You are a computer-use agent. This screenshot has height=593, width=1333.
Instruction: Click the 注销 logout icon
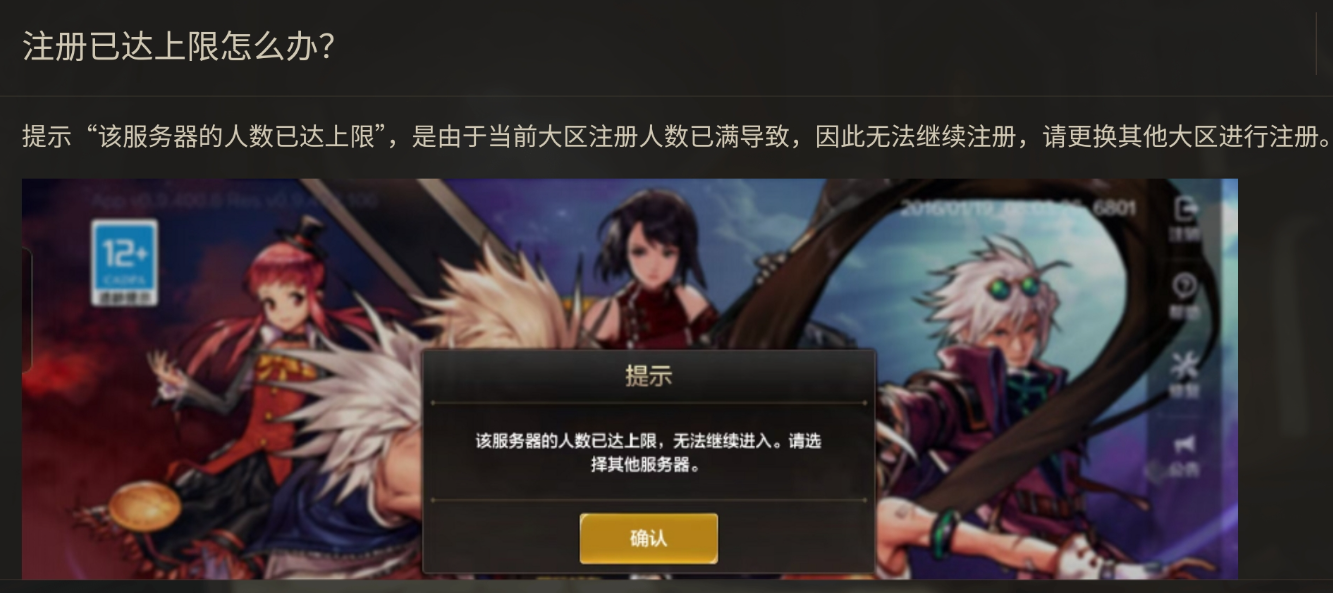click(1185, 218)
